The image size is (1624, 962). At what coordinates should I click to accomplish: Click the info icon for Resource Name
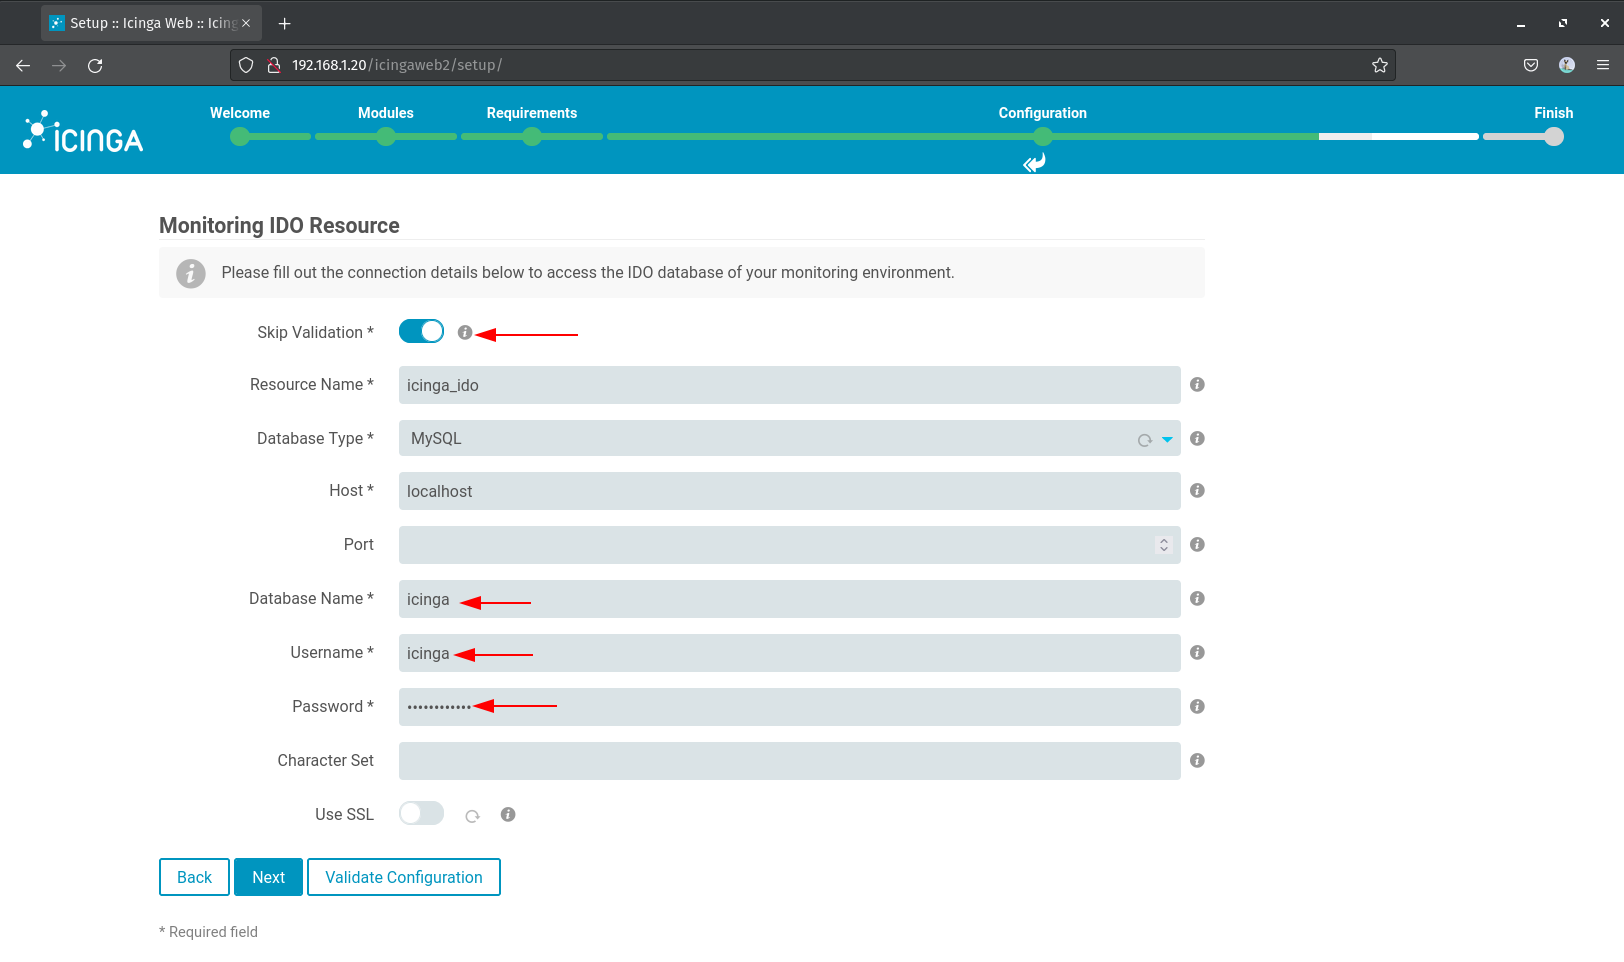pos(1197,384)
